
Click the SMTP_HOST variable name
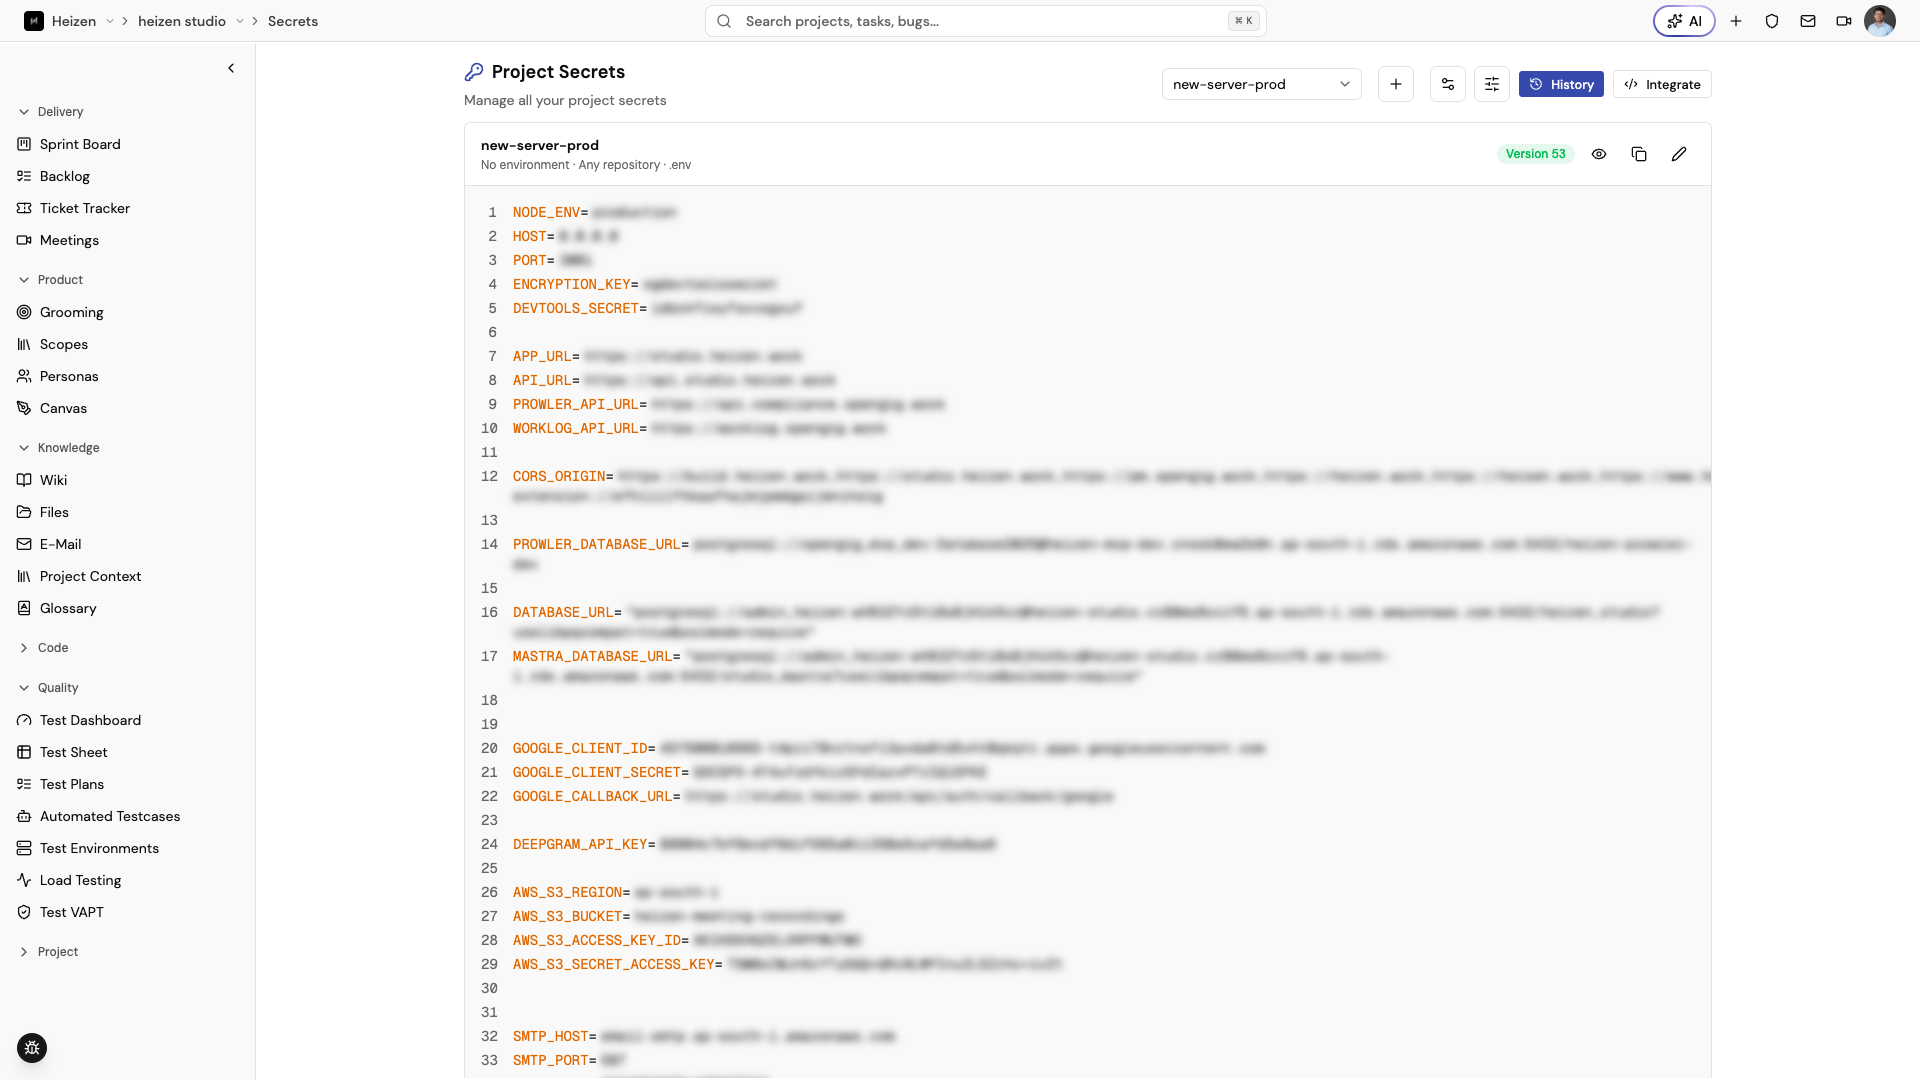coord(551,1036)
